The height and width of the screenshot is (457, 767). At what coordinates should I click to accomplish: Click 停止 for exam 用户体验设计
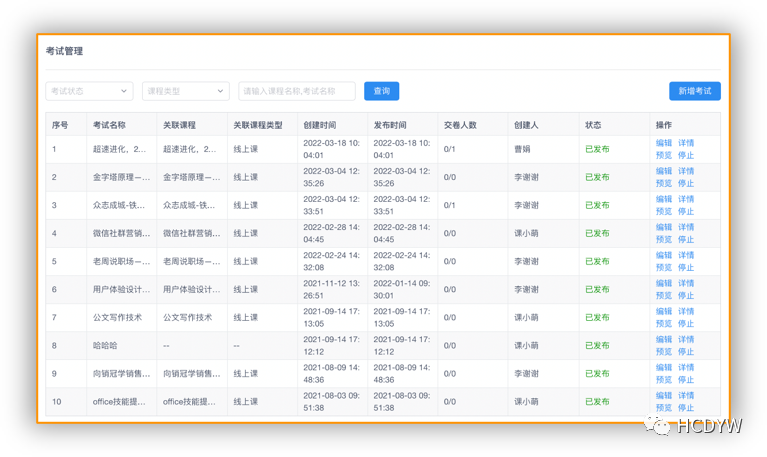tap(686, 296)
